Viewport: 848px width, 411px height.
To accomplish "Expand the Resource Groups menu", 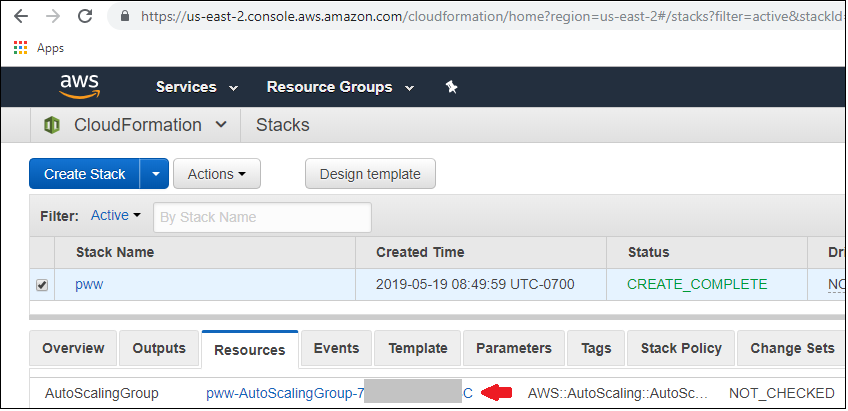I will (x=340, y=87).
